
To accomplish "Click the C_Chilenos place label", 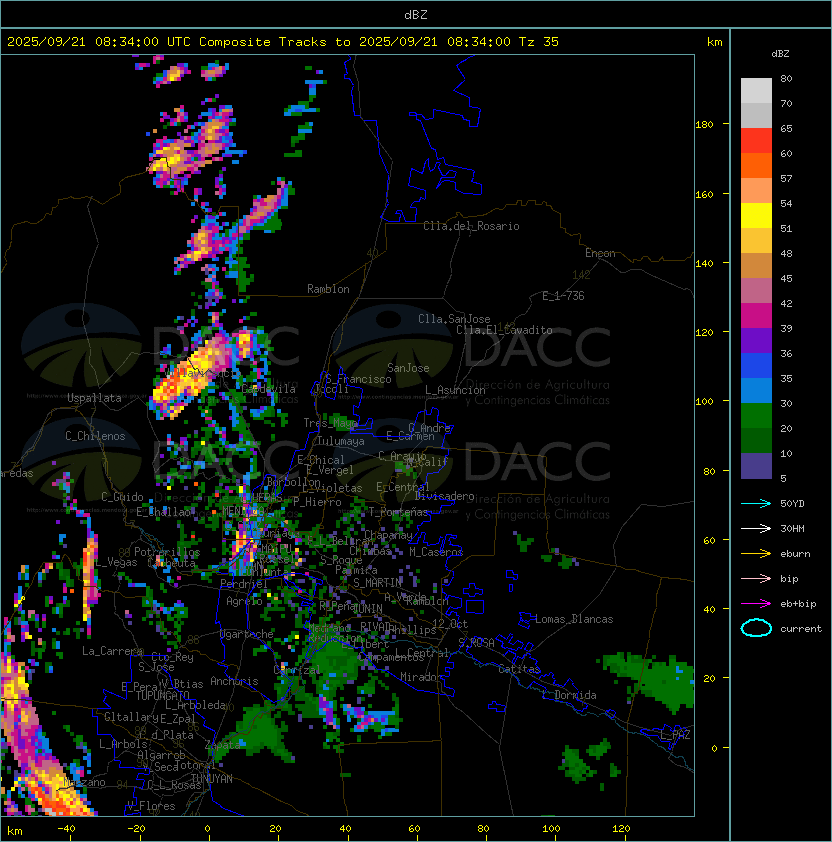I will [x=95, y=436].
